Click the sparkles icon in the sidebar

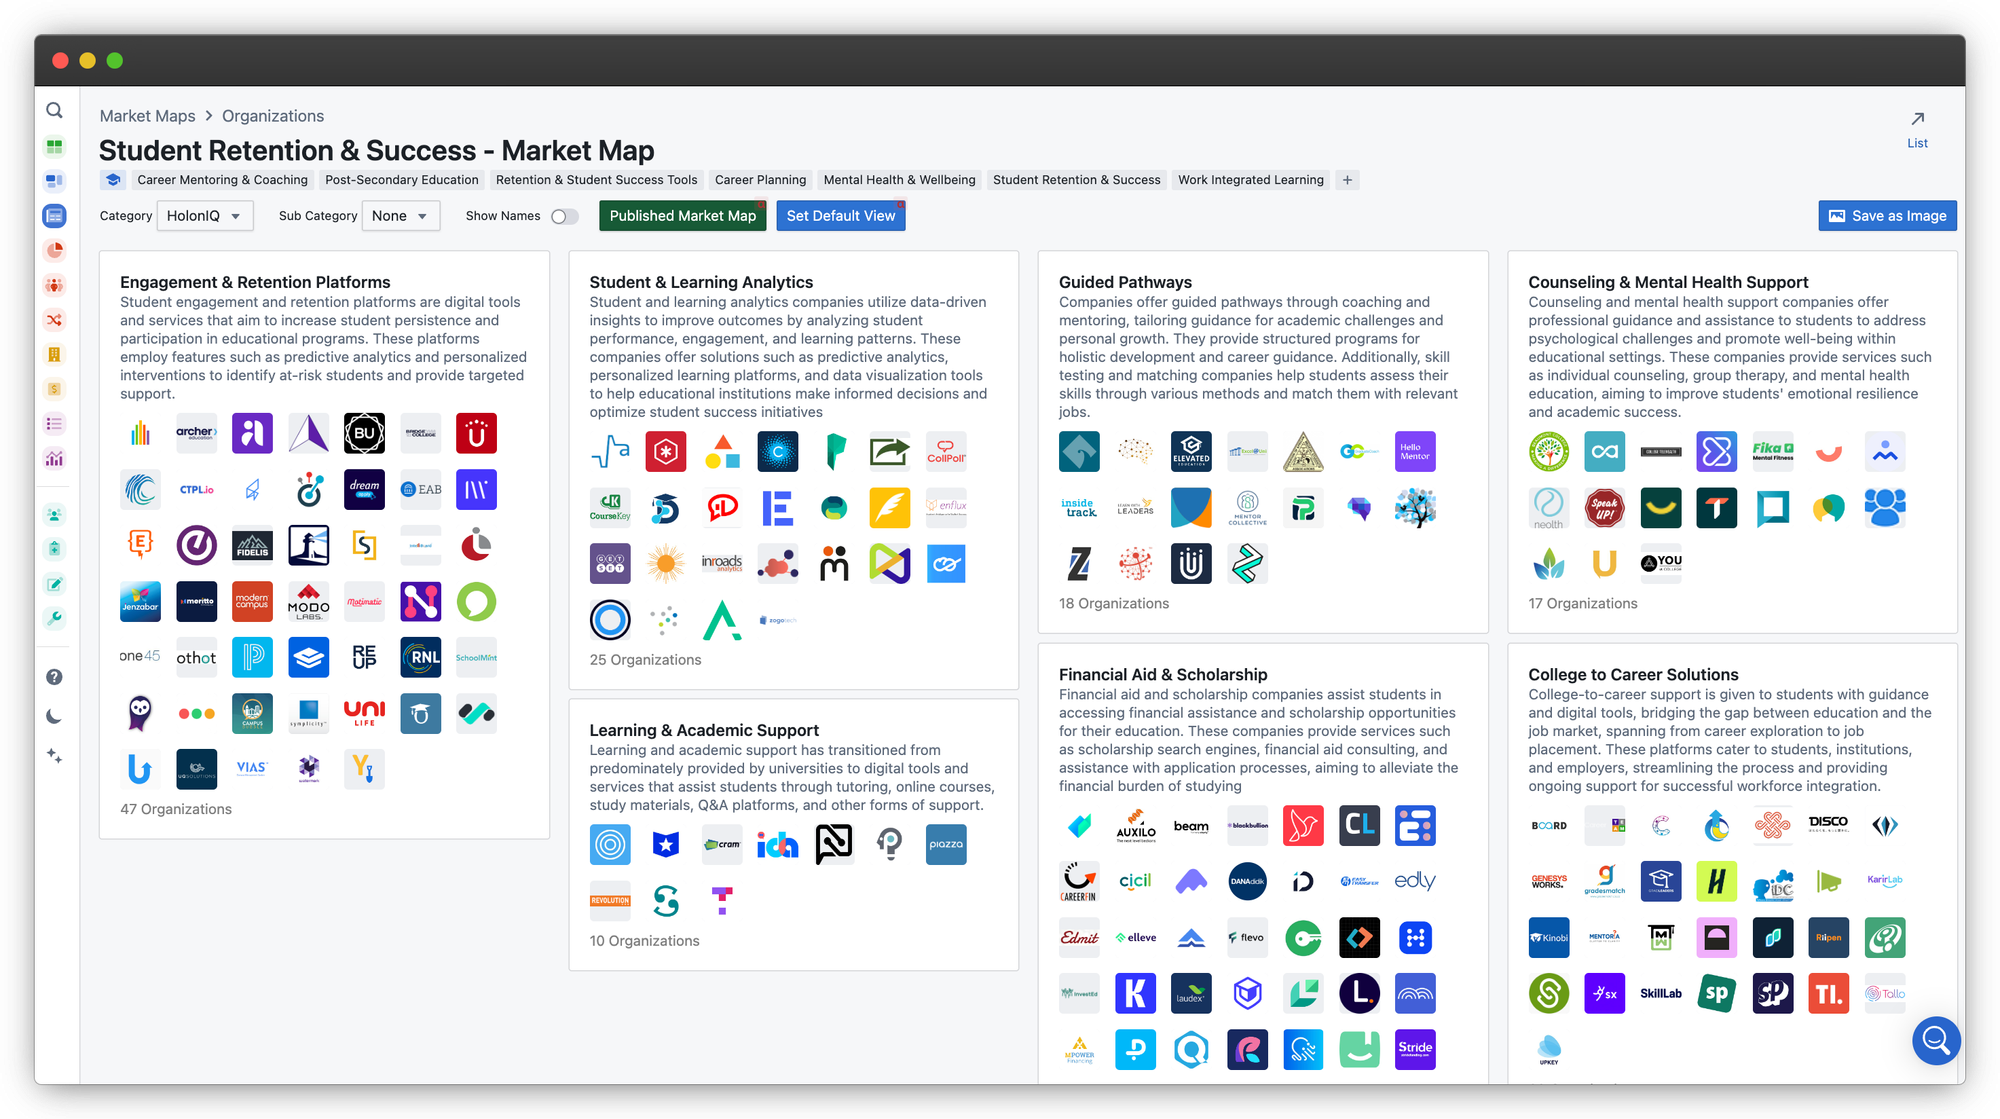coord(55,756)
